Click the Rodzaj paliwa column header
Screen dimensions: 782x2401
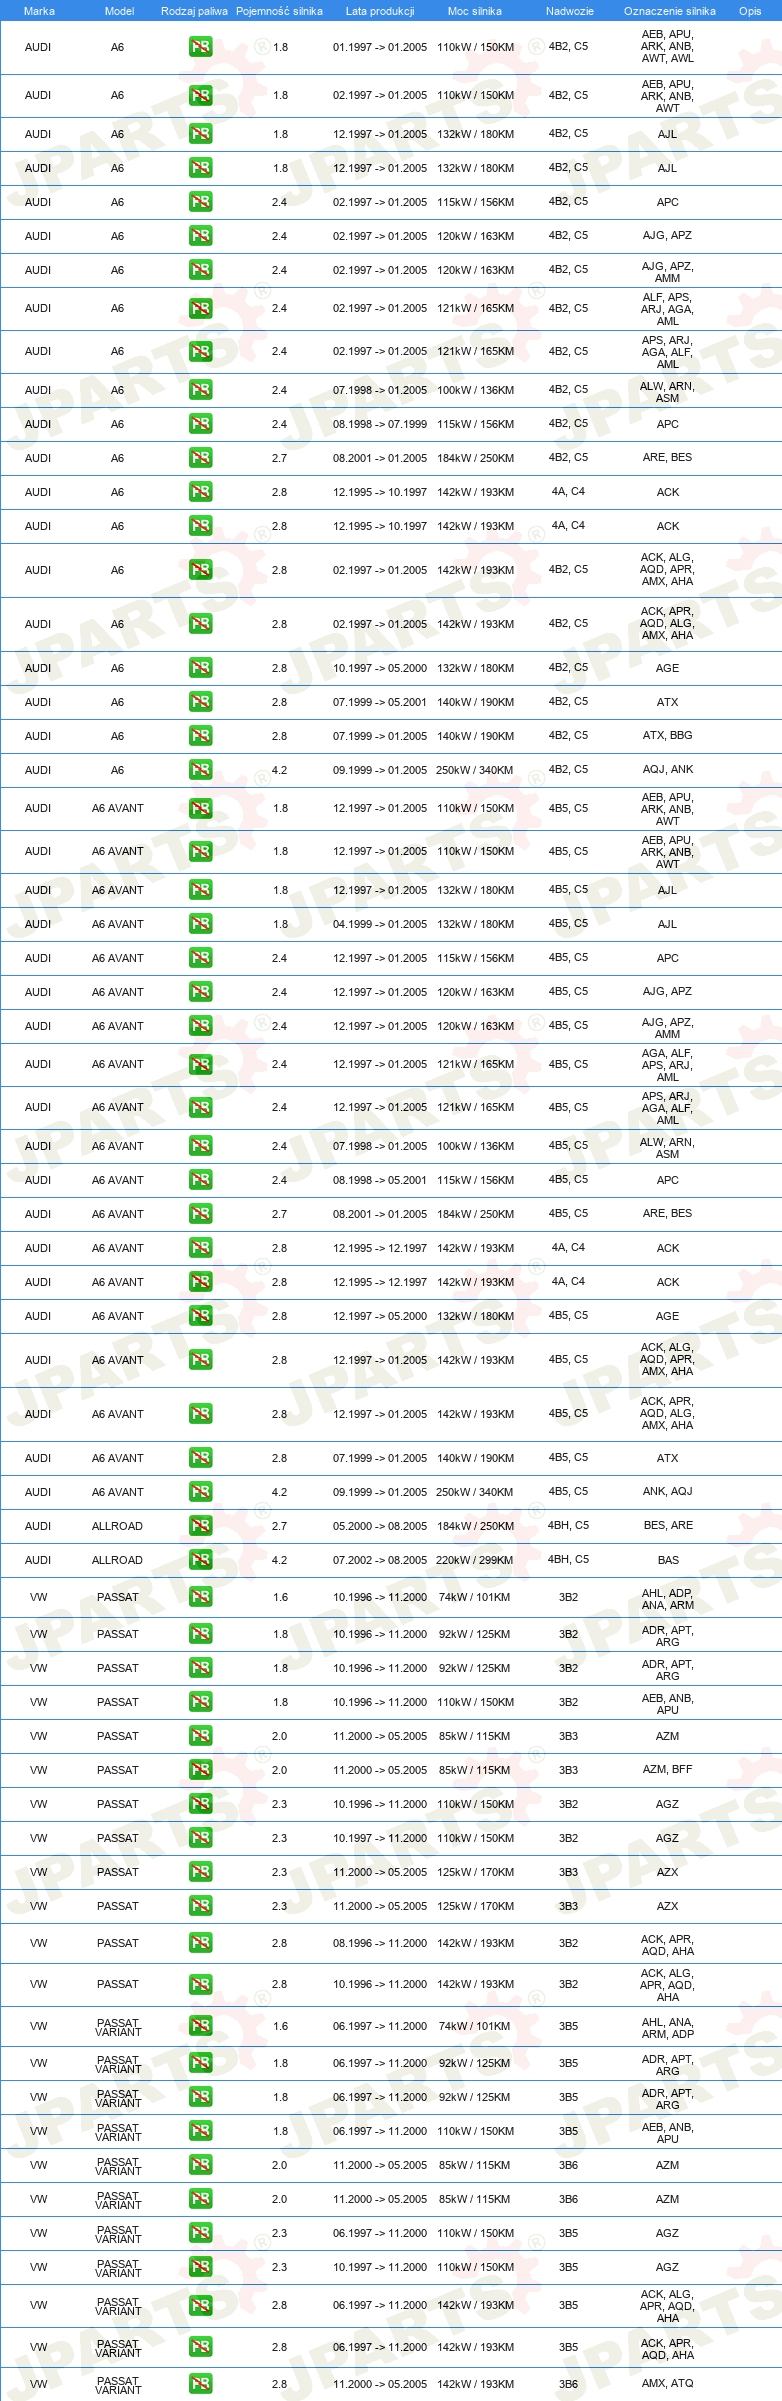pyautogui.click(x=194, y=11)
